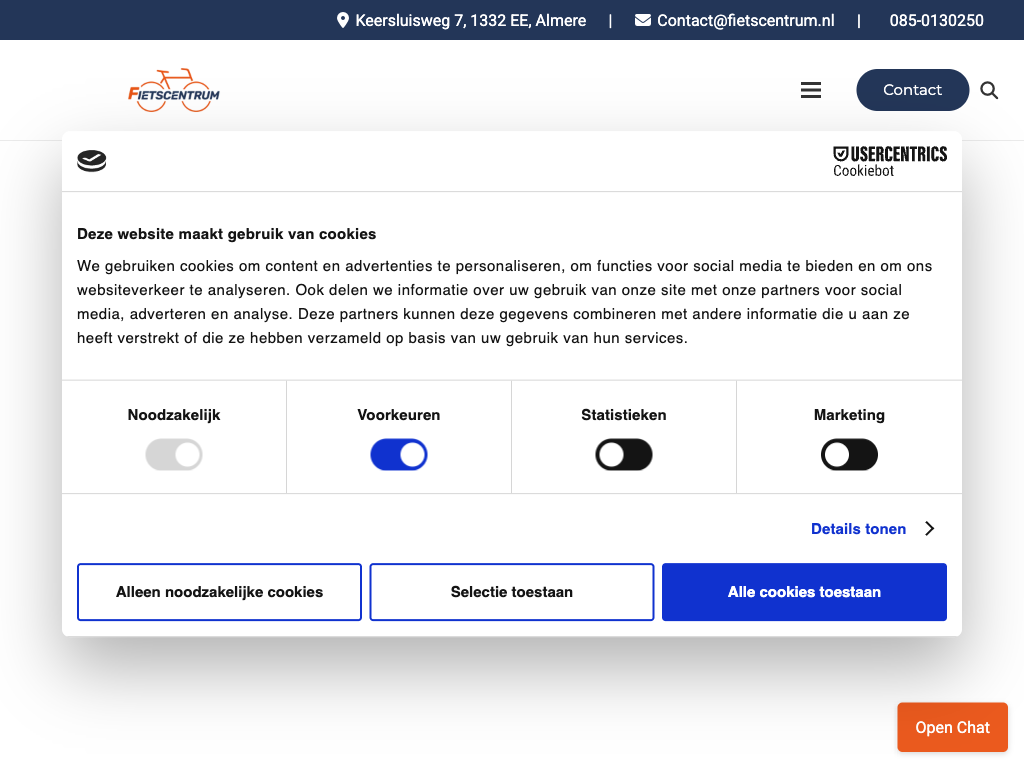Enable the Statistieken cookies toggle
Screen dimensions: 1024x768
pyautogui.click(x=624, y=456)
